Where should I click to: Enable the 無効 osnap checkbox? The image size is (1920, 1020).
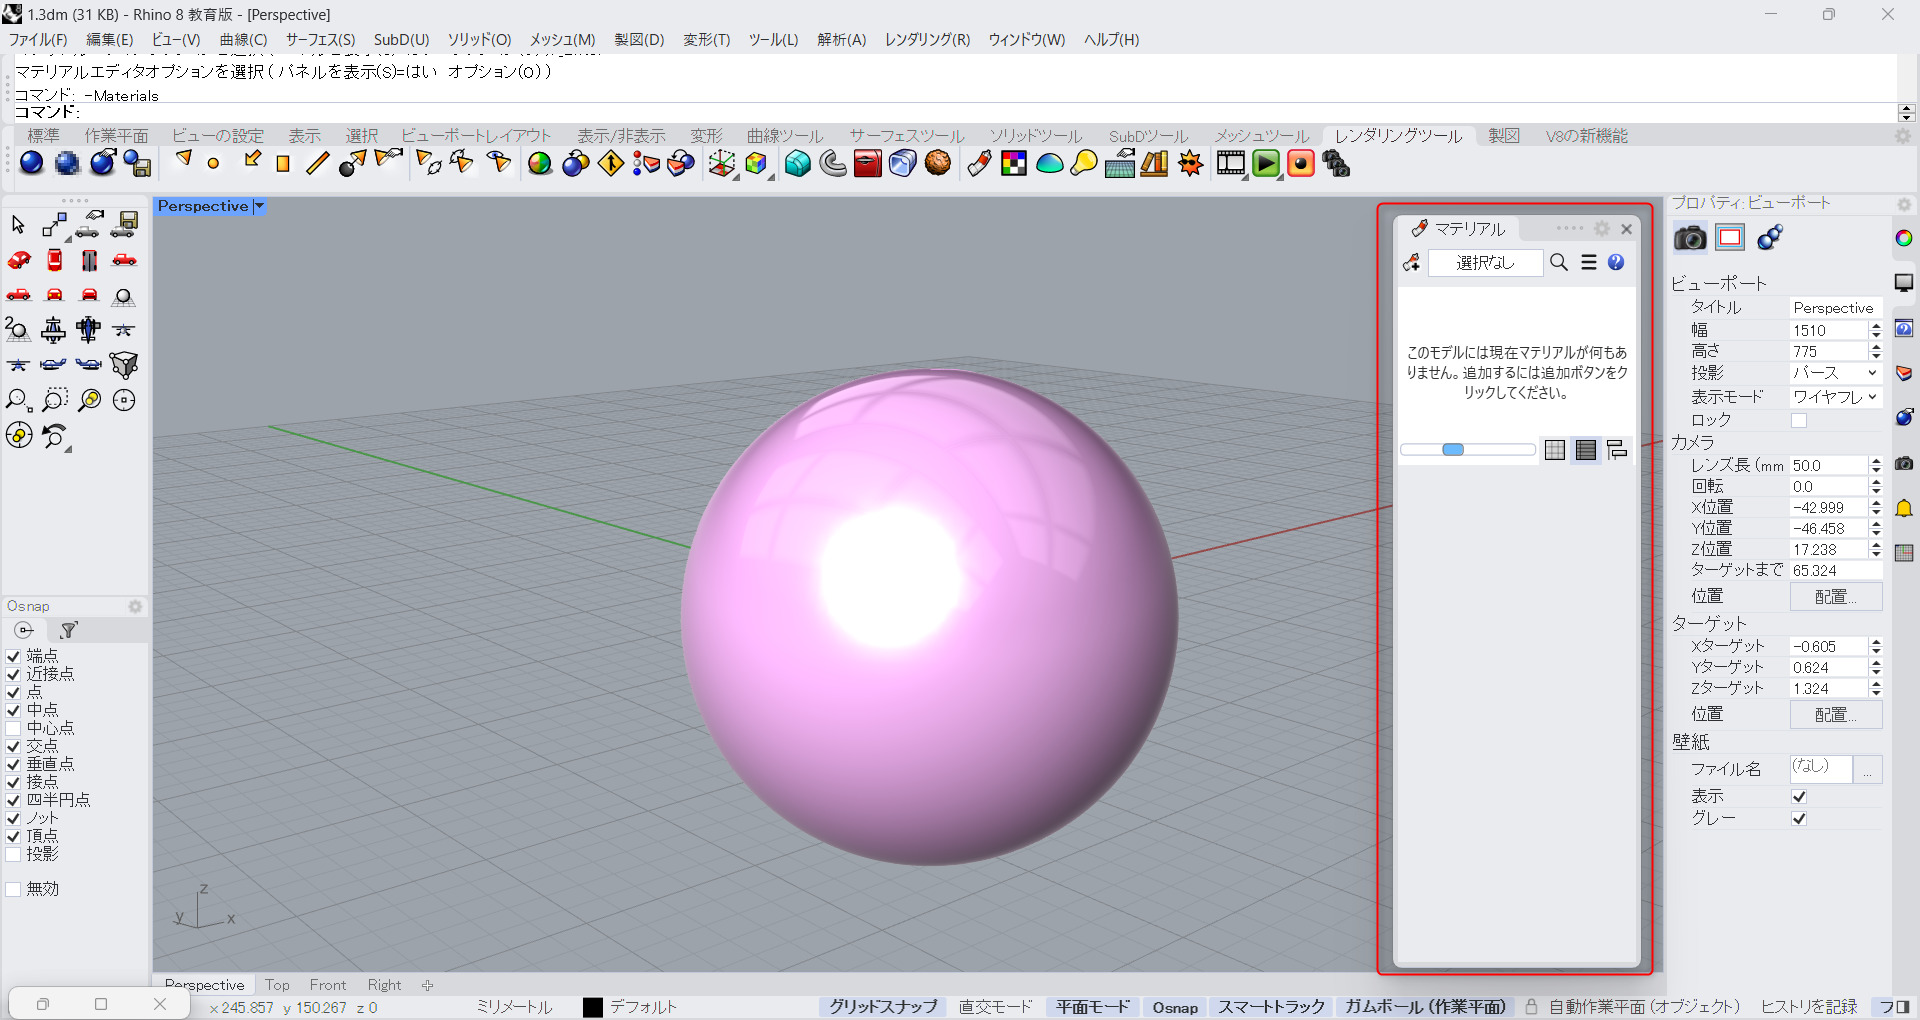coord(13,889)
